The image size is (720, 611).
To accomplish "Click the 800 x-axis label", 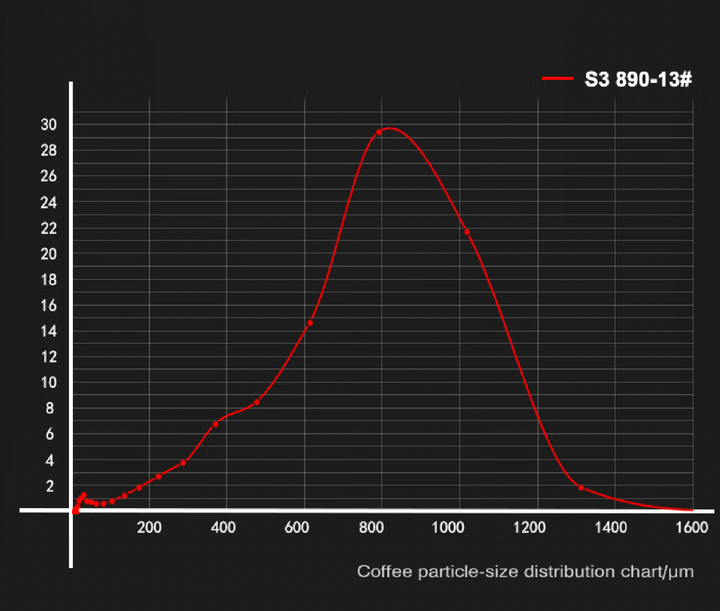I will pos(371,527).
